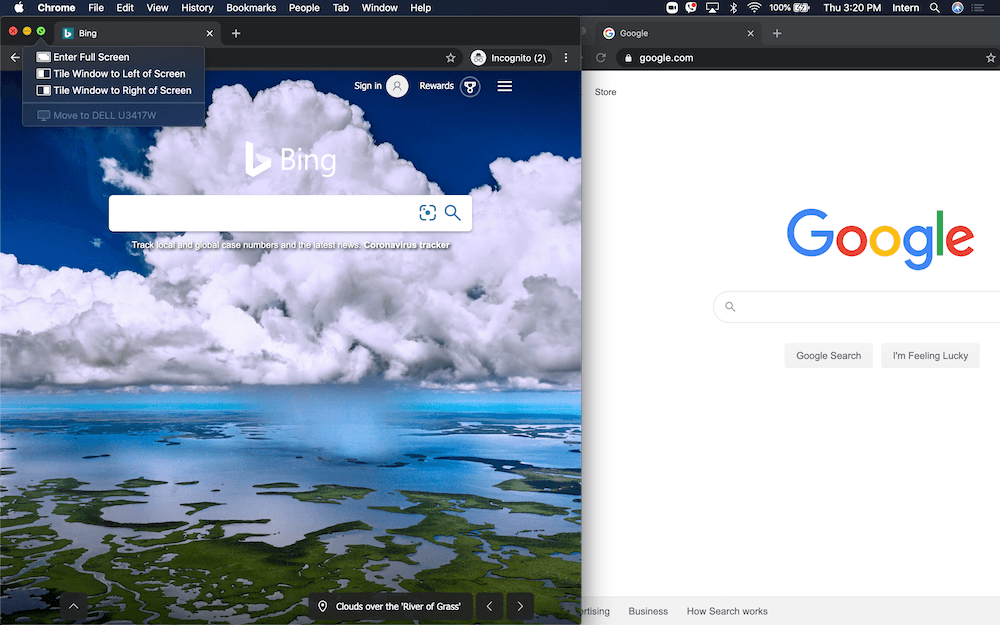1000x625 pixels.
Task: Open the Google Store link
Action: point(605,92)
